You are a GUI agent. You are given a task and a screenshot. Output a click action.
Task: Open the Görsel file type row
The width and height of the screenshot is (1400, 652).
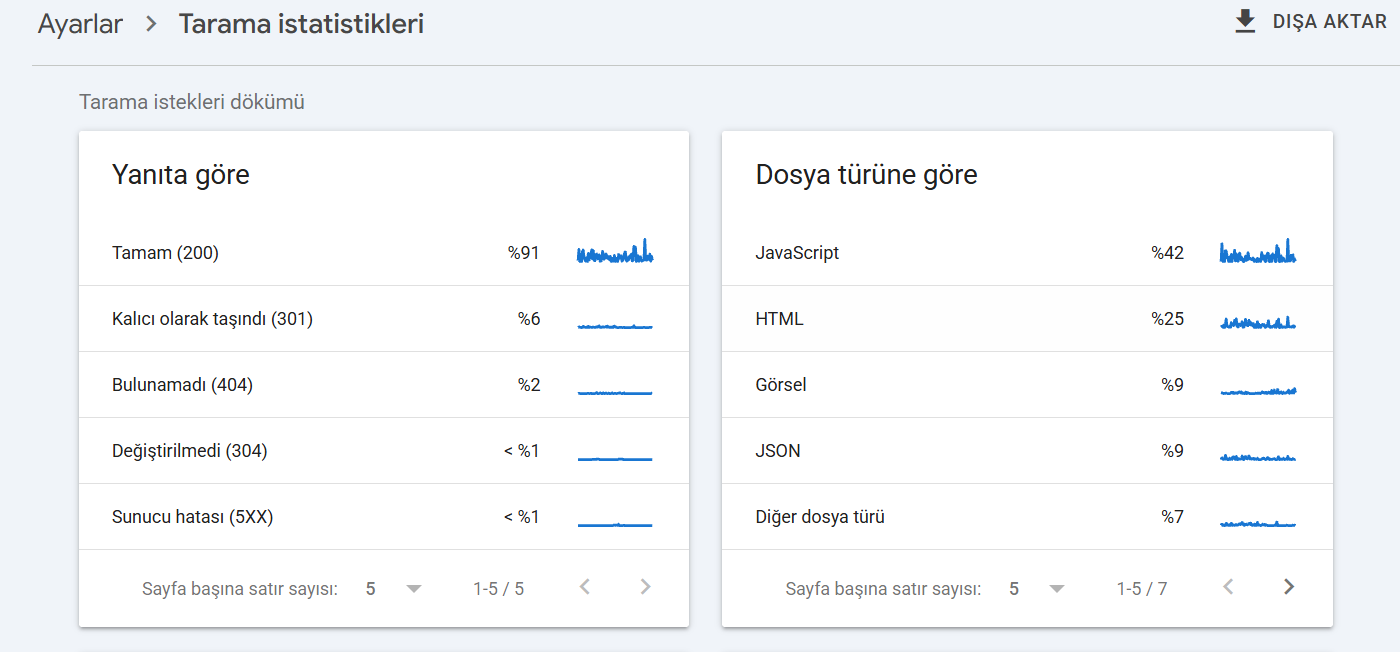click(1027, 385)
